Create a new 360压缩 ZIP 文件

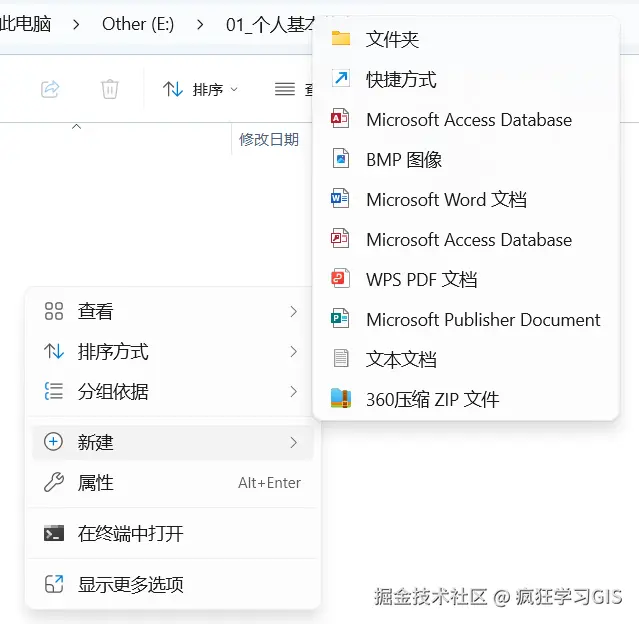point(466,399)
